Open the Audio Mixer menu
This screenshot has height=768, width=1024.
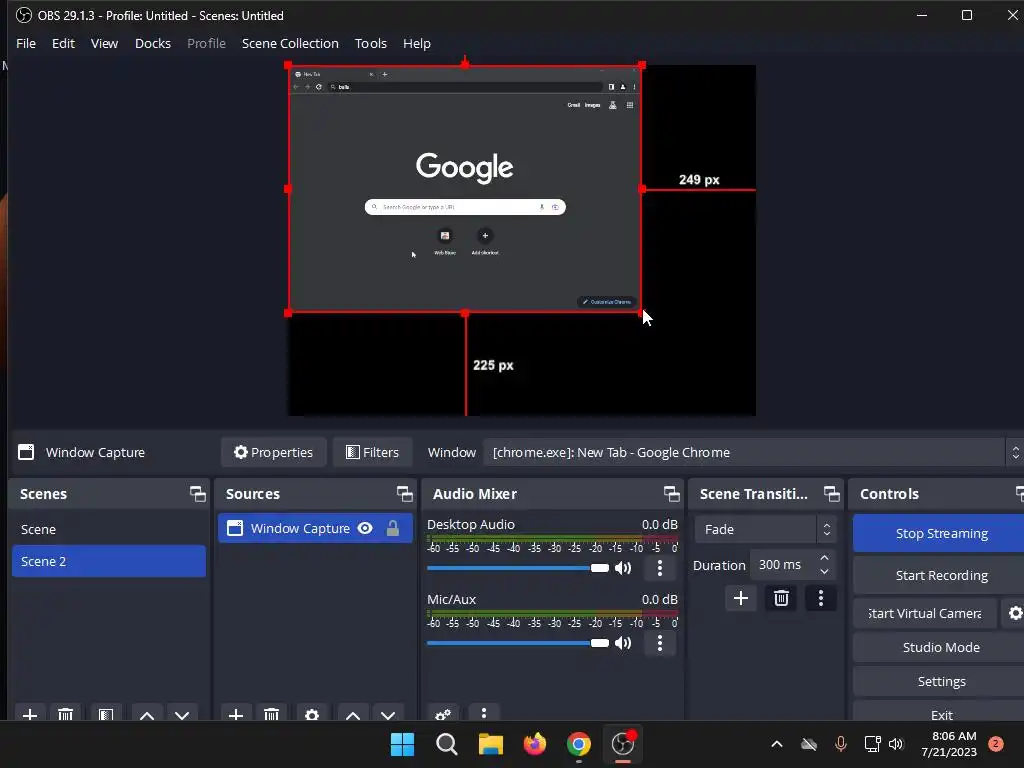[x=483, y=714]
